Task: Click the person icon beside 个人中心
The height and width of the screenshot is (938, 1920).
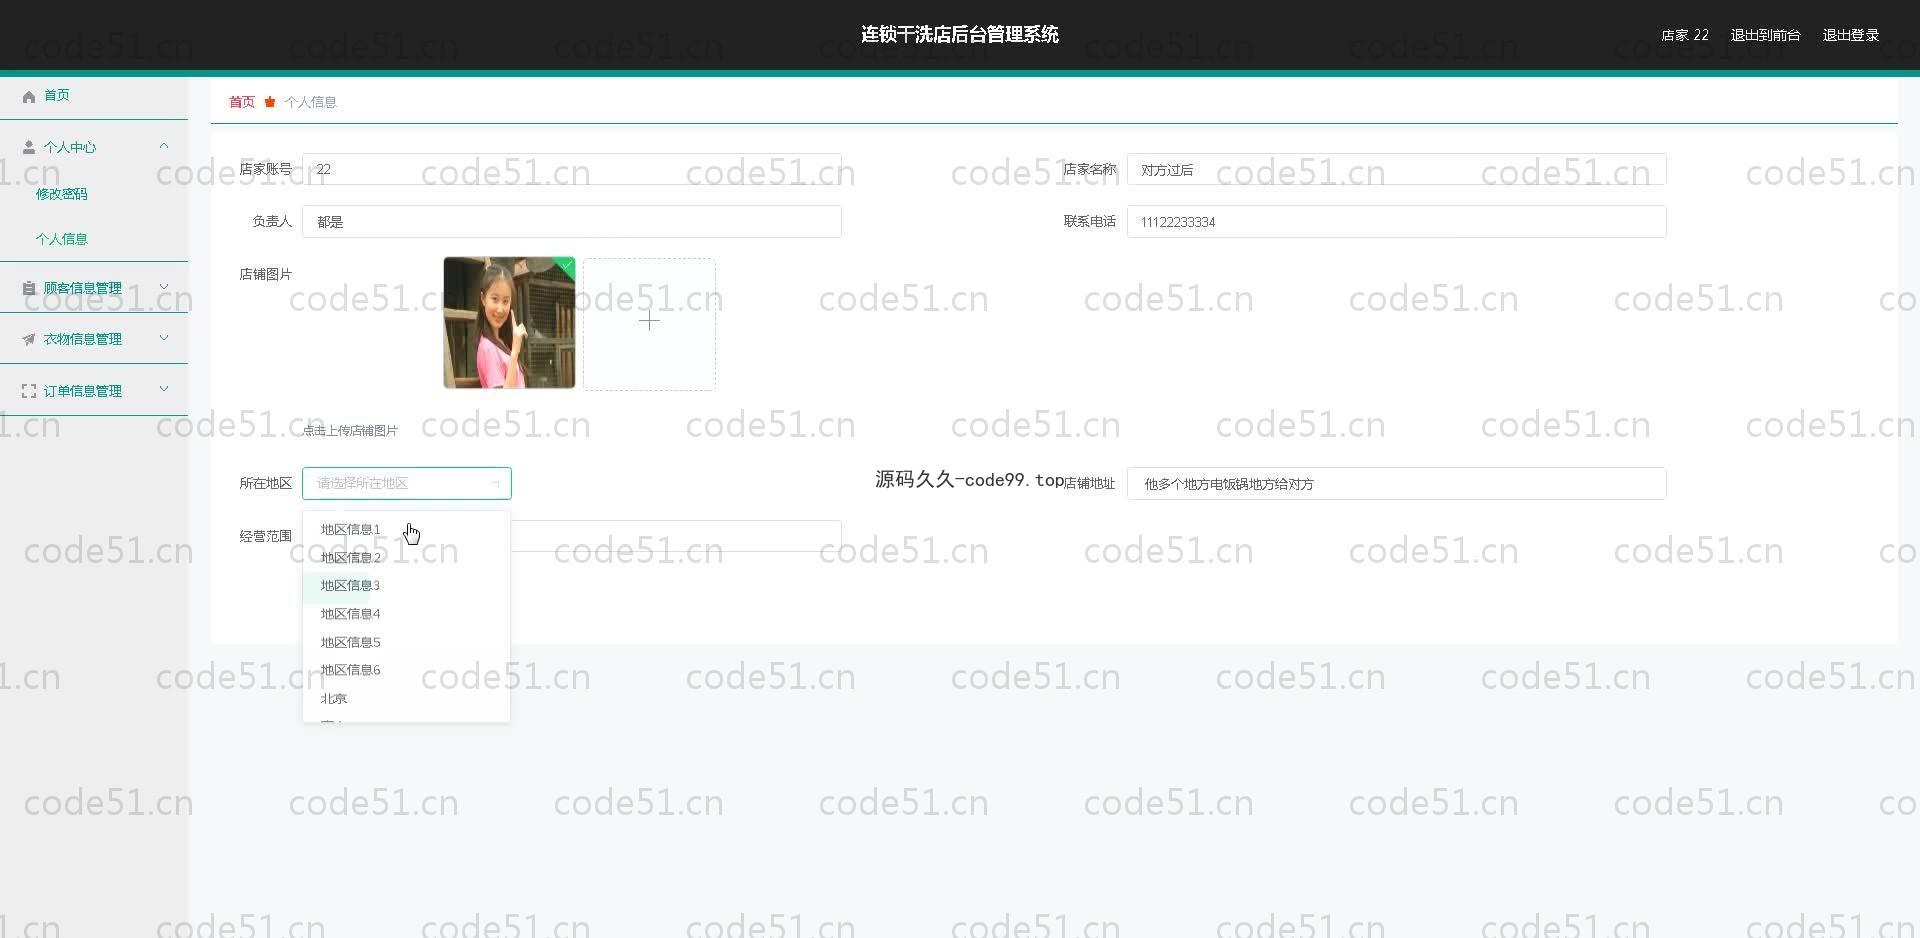Action: pos(29,147)
